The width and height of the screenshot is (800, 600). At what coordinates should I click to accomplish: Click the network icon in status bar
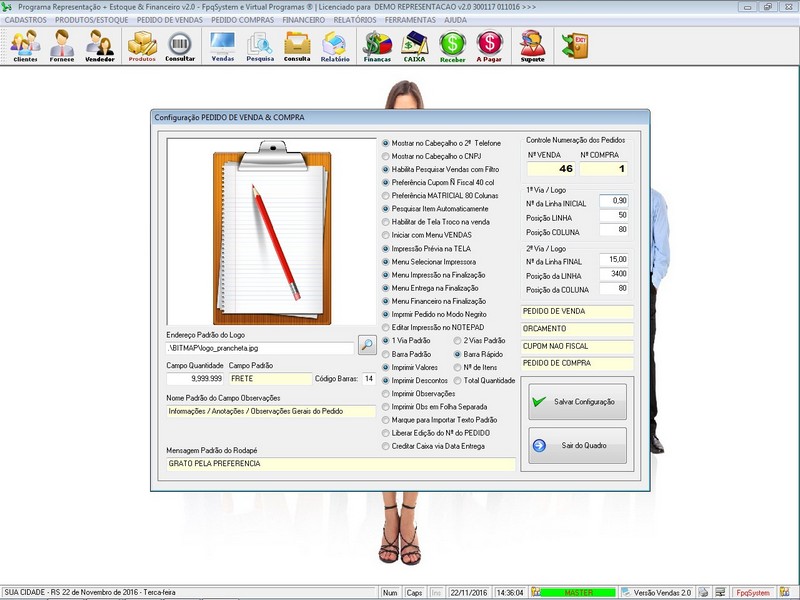[x=720, y=592]
